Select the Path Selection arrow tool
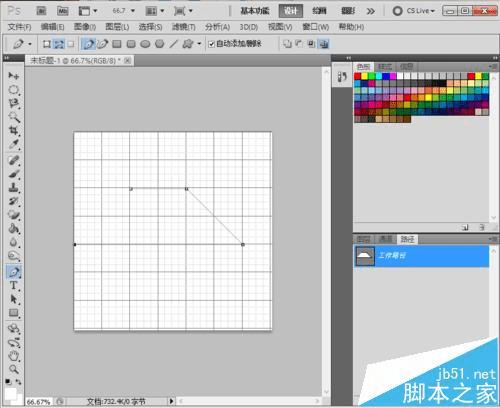 [13, 299]
